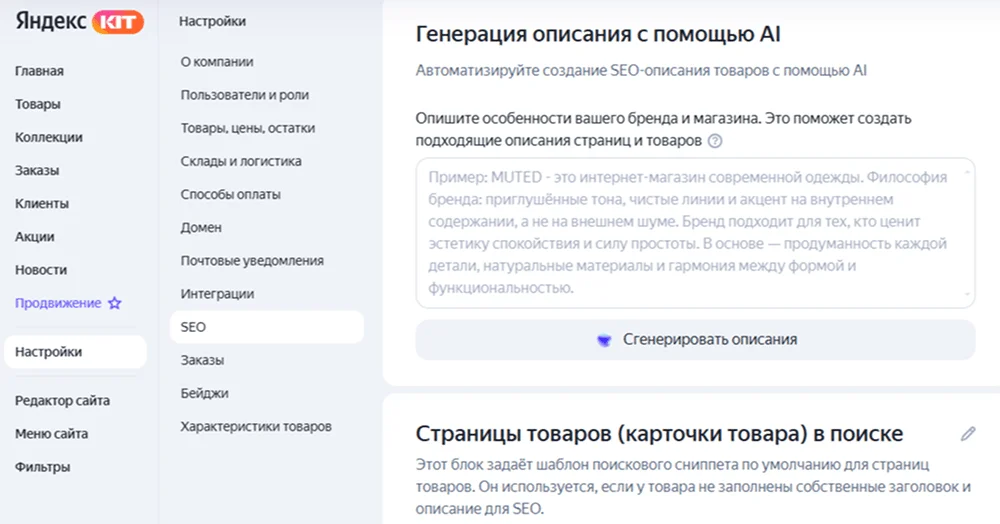Open Интеграции settings page

pyautogui.click(x=217, y=294)
